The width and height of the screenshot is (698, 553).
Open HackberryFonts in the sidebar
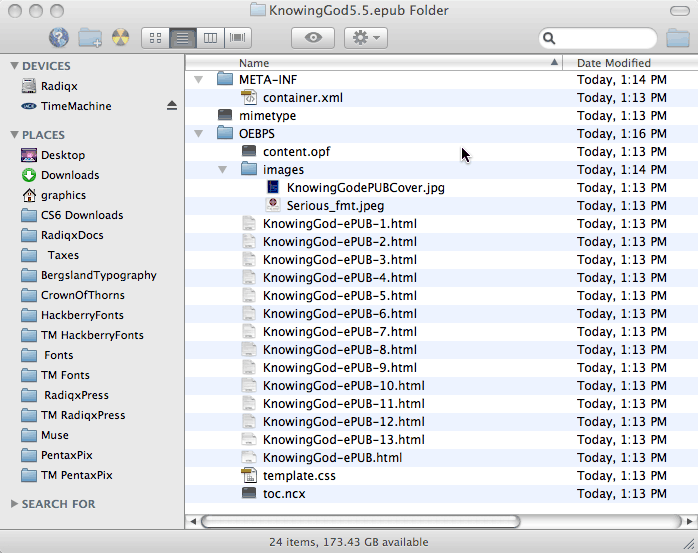72,315
